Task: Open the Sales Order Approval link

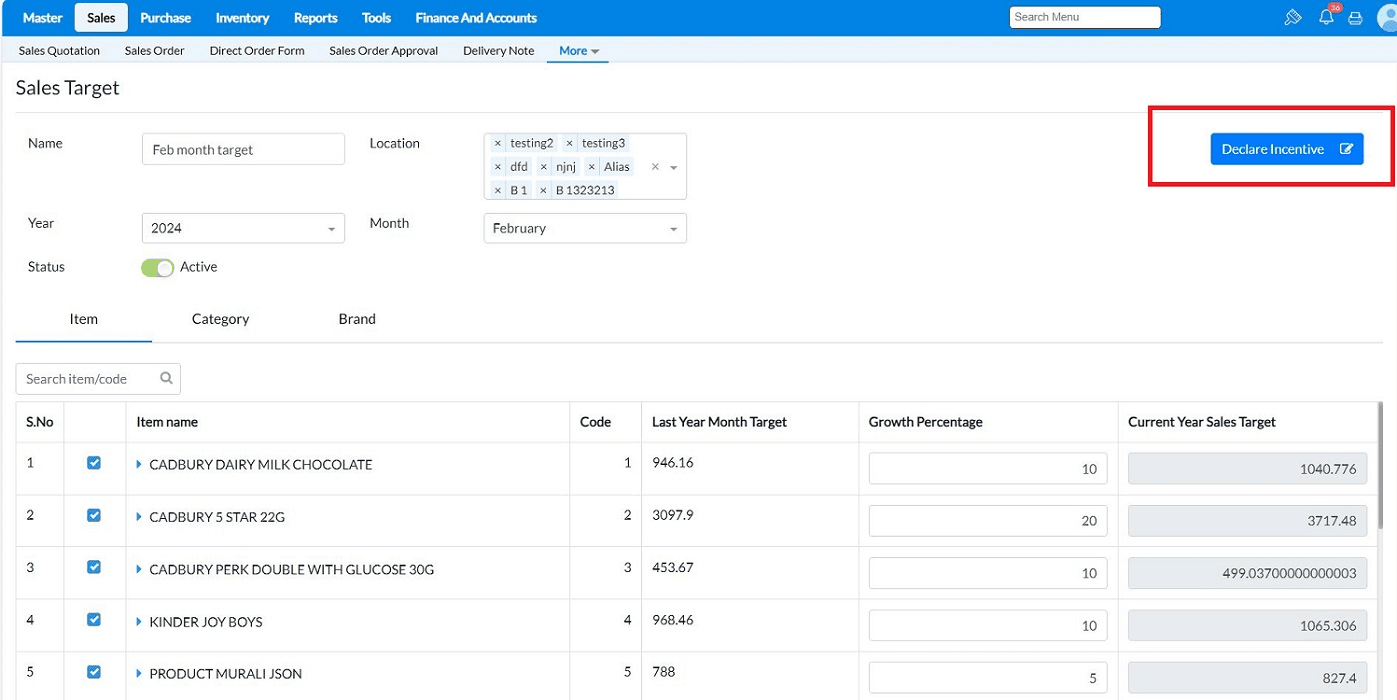Action: coord(383,51)
